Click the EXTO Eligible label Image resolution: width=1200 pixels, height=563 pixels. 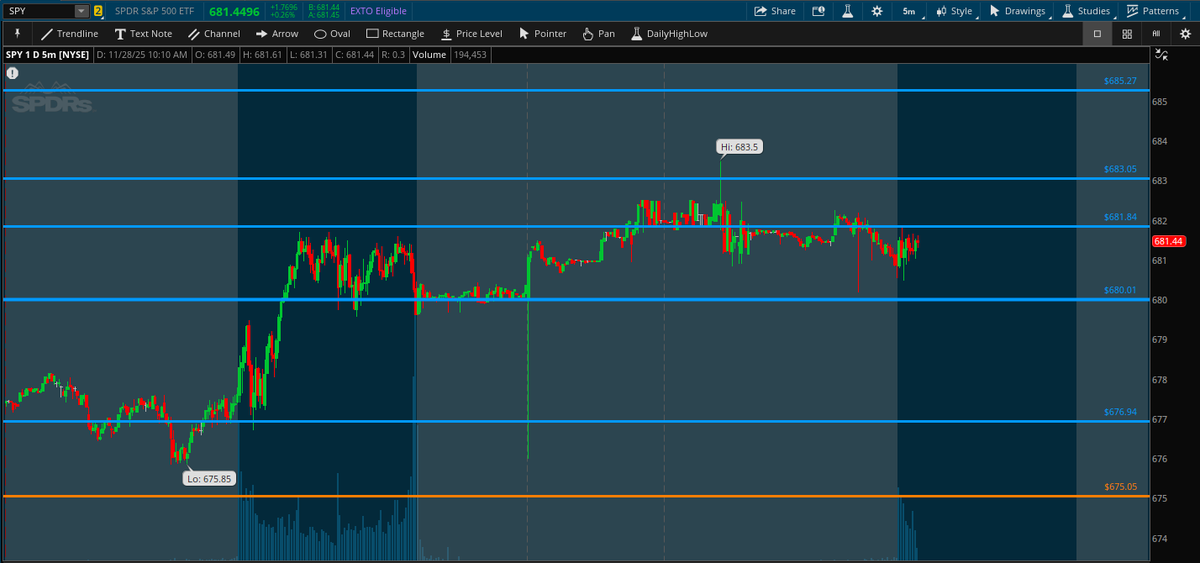[x=378, y=11]
